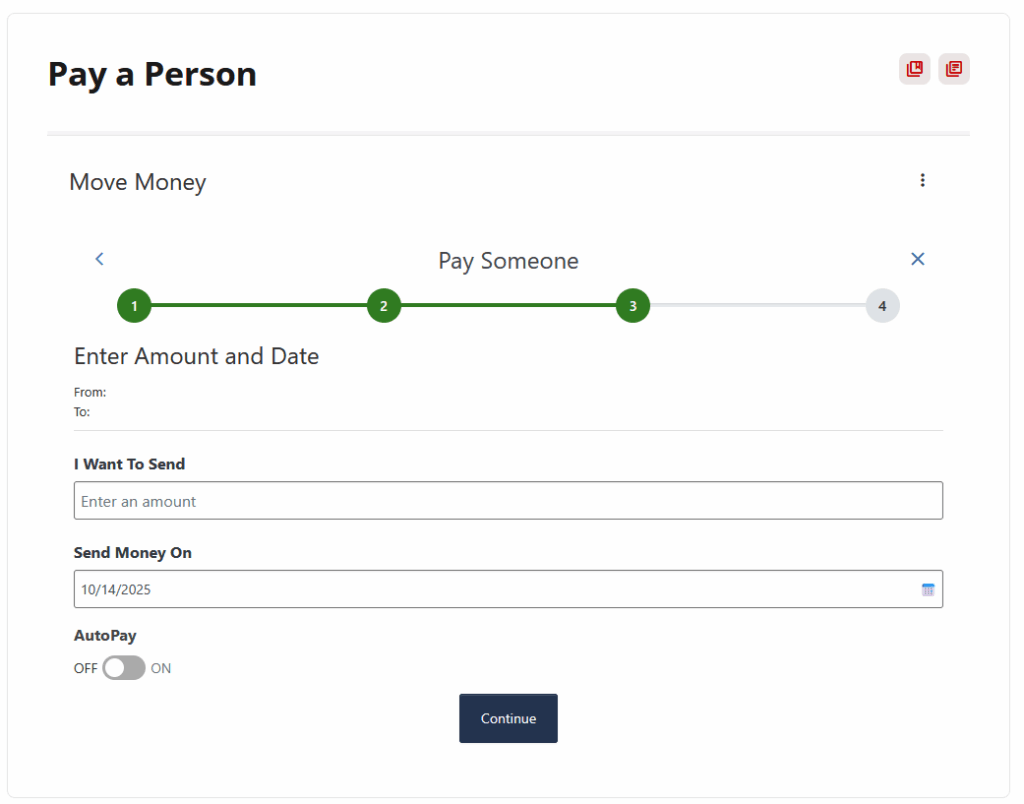
Task: Click the Move Money panel heading
Action: click(x=138, y=182)
